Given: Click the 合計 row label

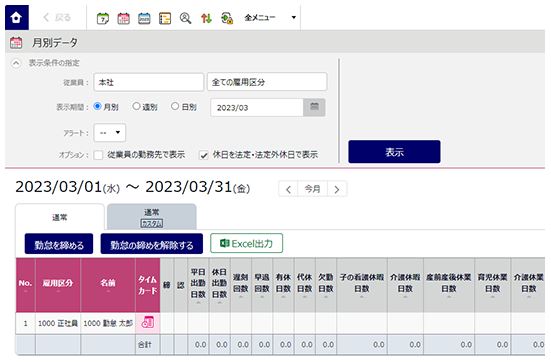Looking at the screenshot, I should point(144,345).
